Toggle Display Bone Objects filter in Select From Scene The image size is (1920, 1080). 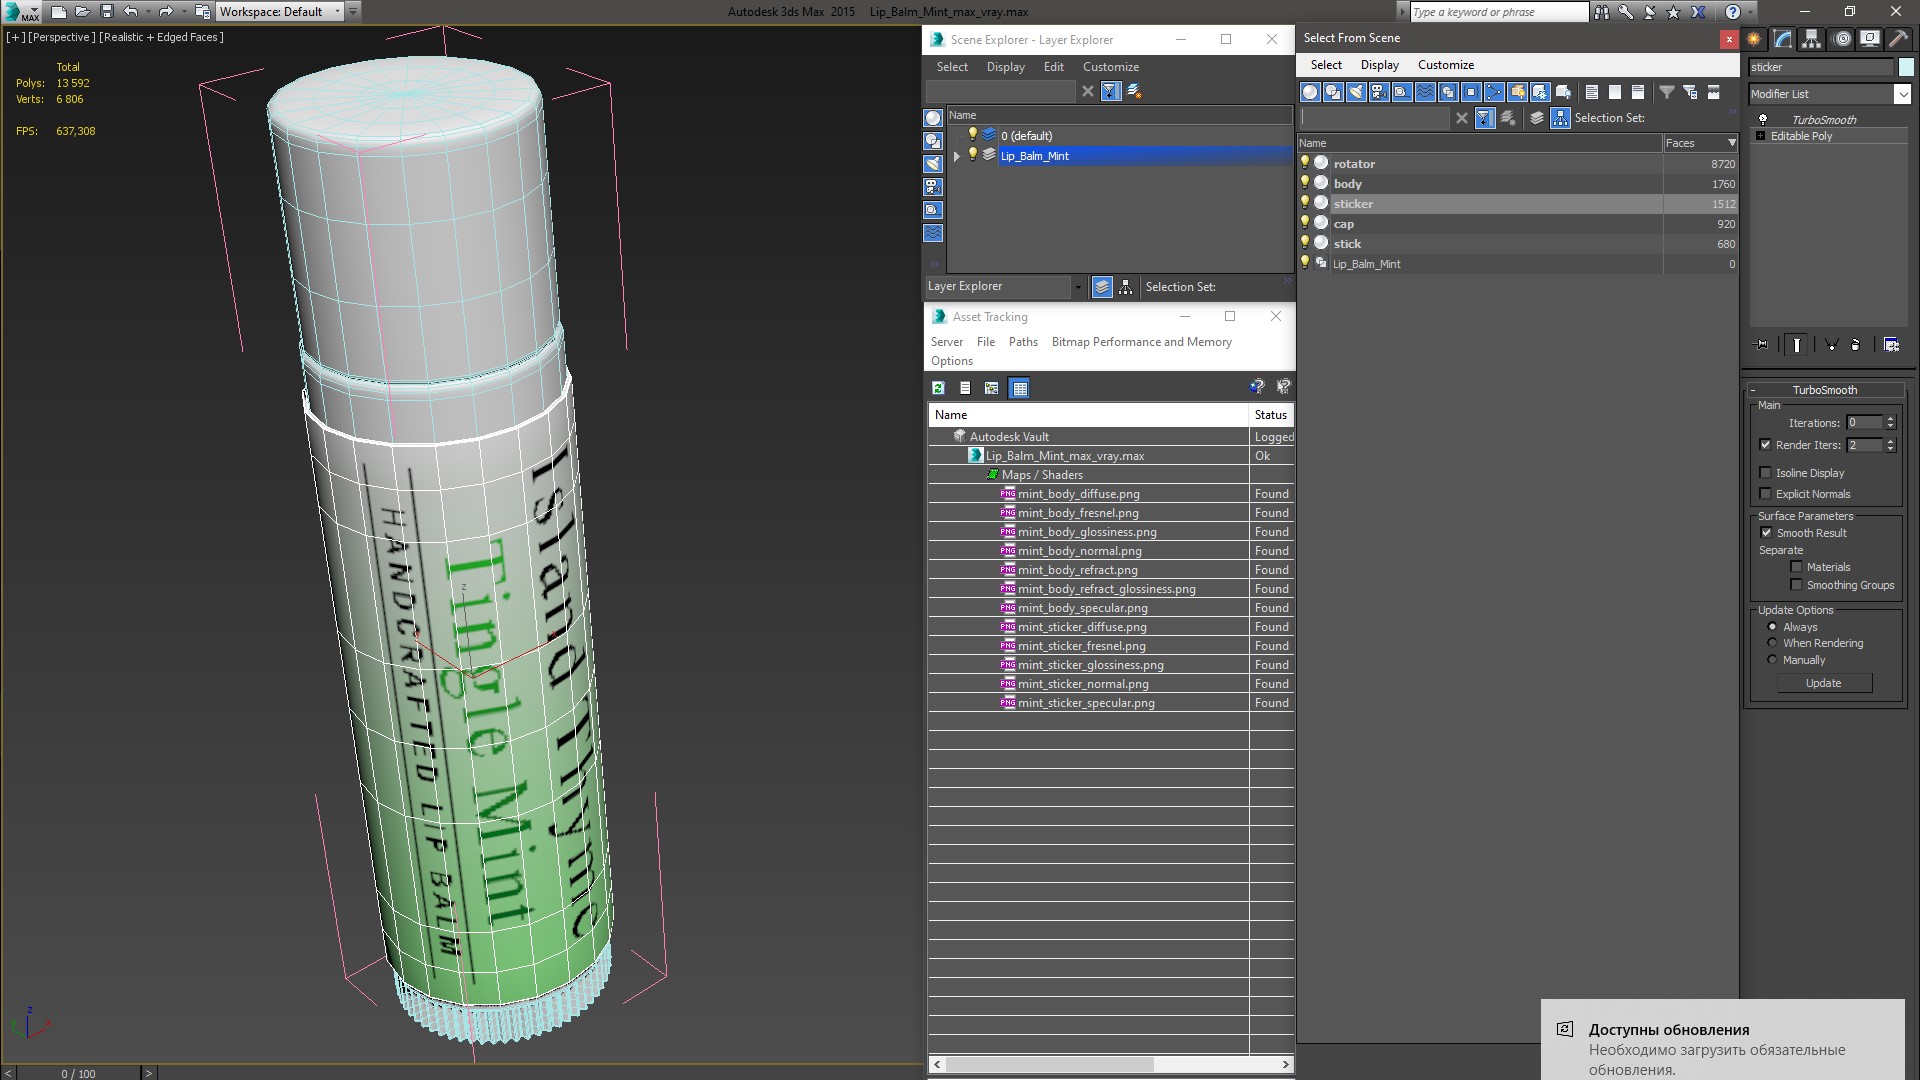pyautogui.click(x=1494, y=92)
